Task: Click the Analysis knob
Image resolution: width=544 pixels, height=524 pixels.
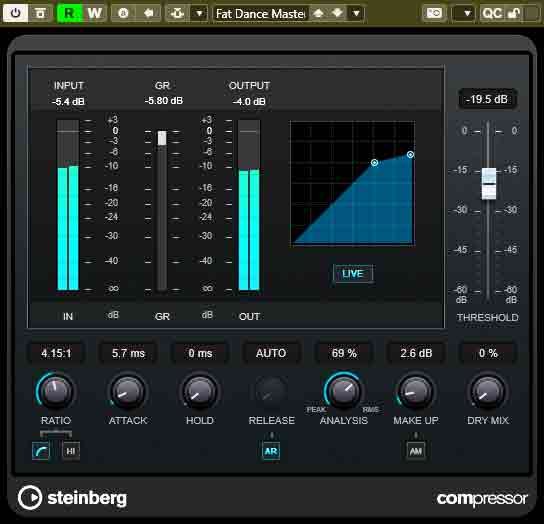Action: [x=344, y=391]
